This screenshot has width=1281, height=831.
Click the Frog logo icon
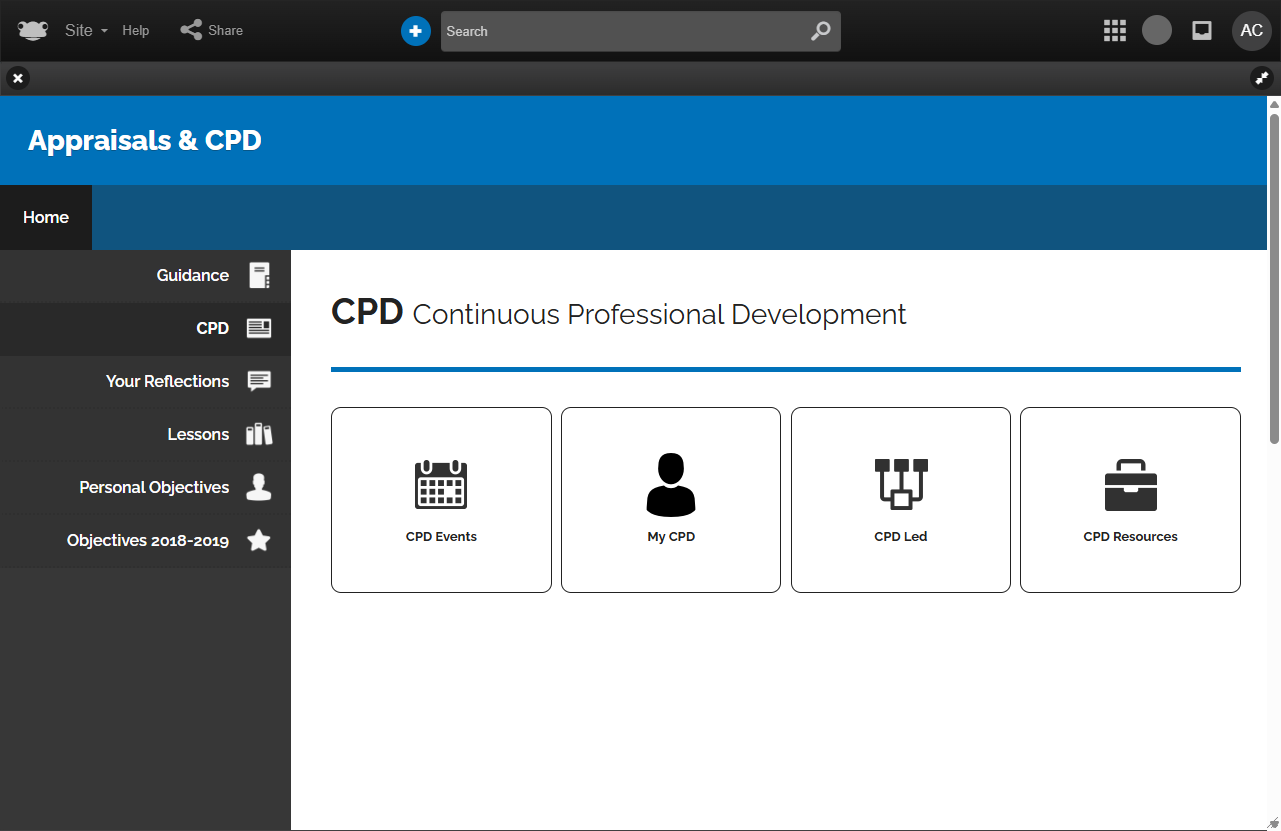coord(33,30)
